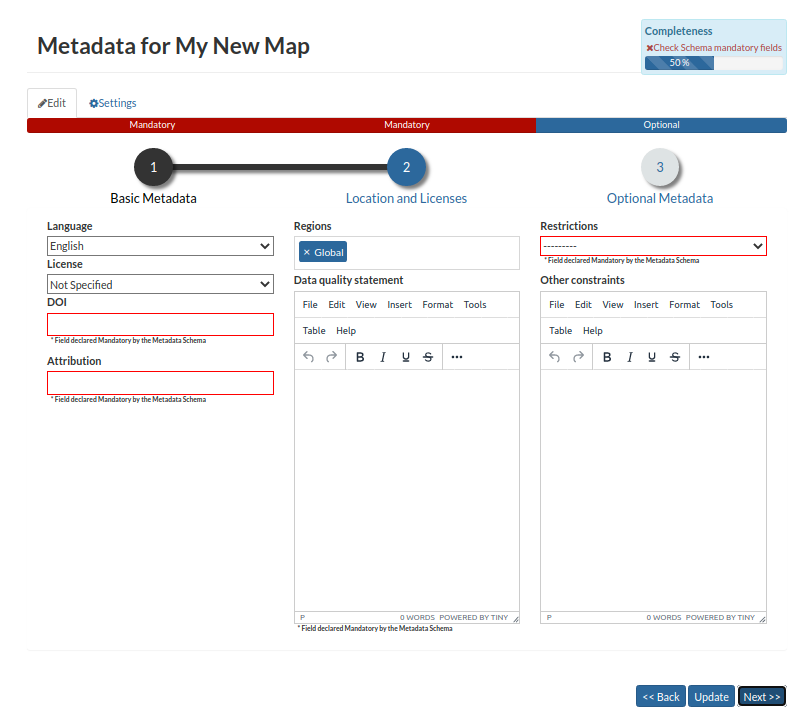Click the Optional Metadata link
The image size is (809, 715).
click(660, 199)
